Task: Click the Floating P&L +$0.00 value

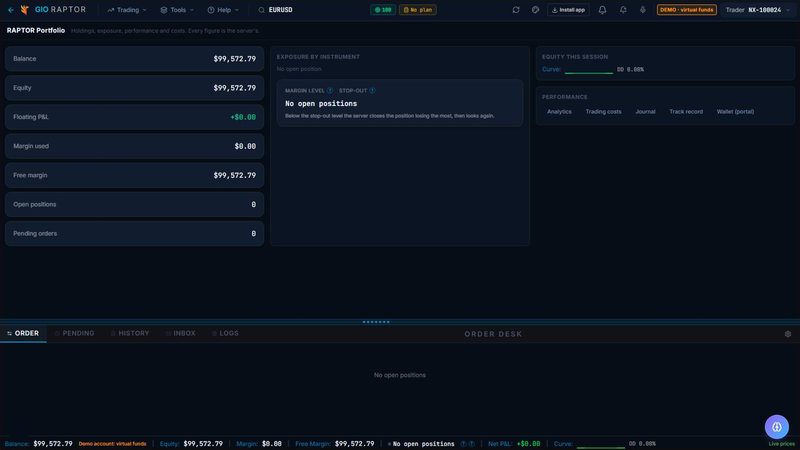Action: click(x=243, y=117)
